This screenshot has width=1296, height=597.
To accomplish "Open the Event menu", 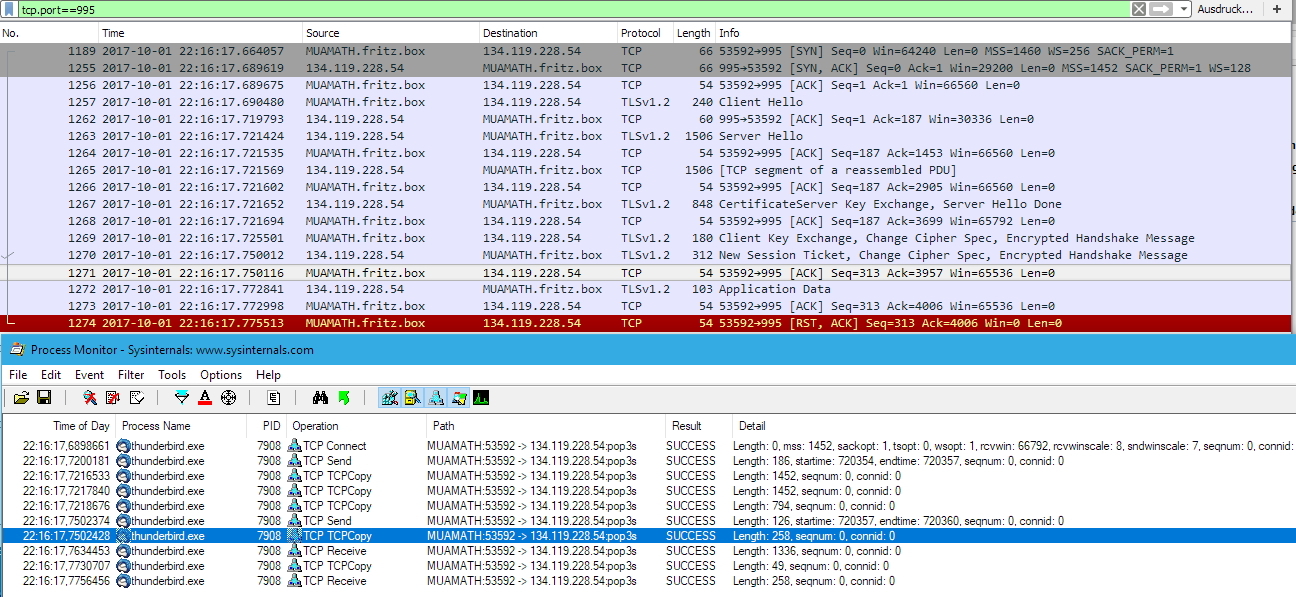I will click(89, 375).
